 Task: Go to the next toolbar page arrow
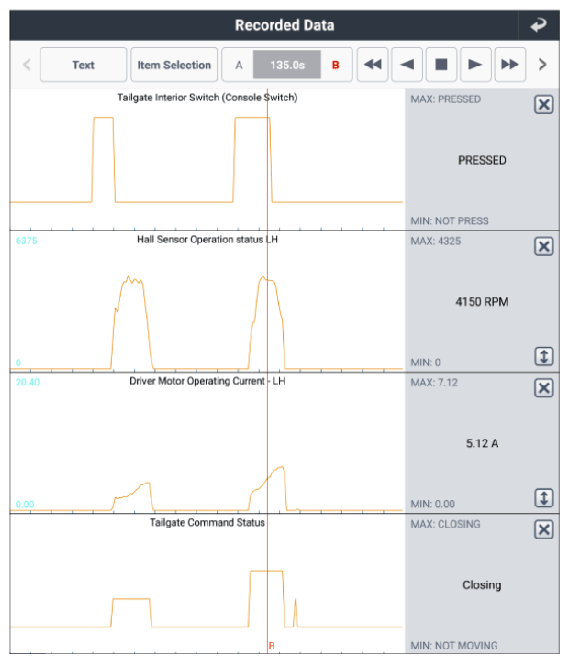(x=543, y=65)
